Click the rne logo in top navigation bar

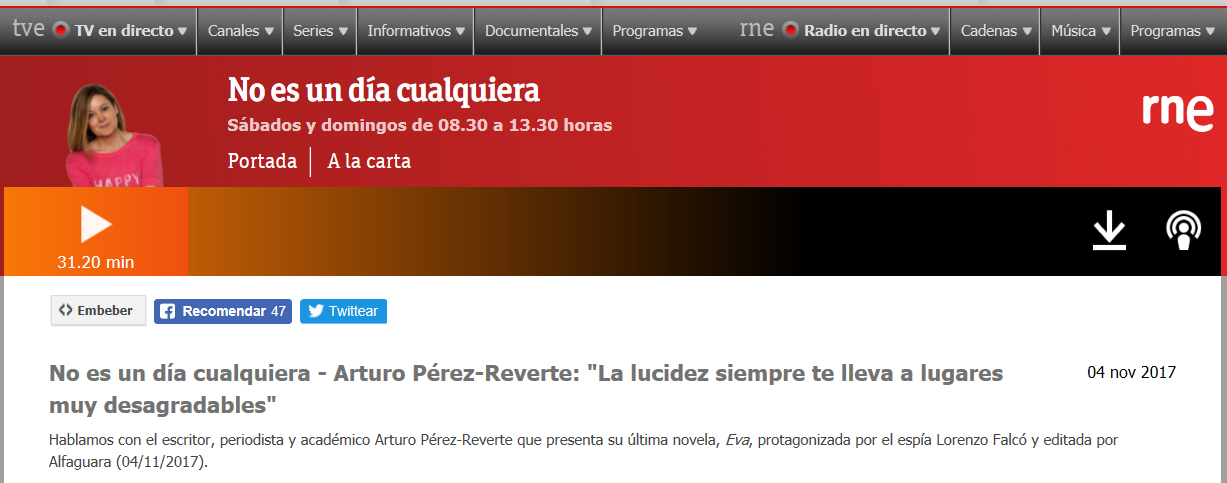[756, 29]
